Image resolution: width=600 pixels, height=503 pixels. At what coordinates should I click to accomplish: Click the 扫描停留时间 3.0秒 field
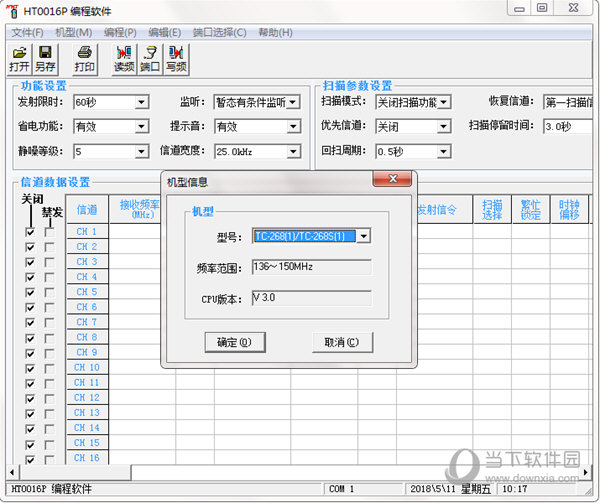click(x=568, y=126)
